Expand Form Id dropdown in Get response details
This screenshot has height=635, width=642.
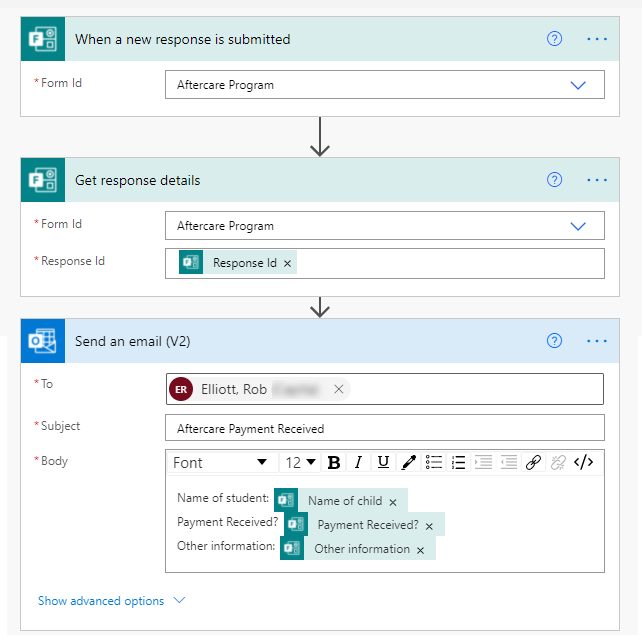pyautogui.click(x=578, y=226)
